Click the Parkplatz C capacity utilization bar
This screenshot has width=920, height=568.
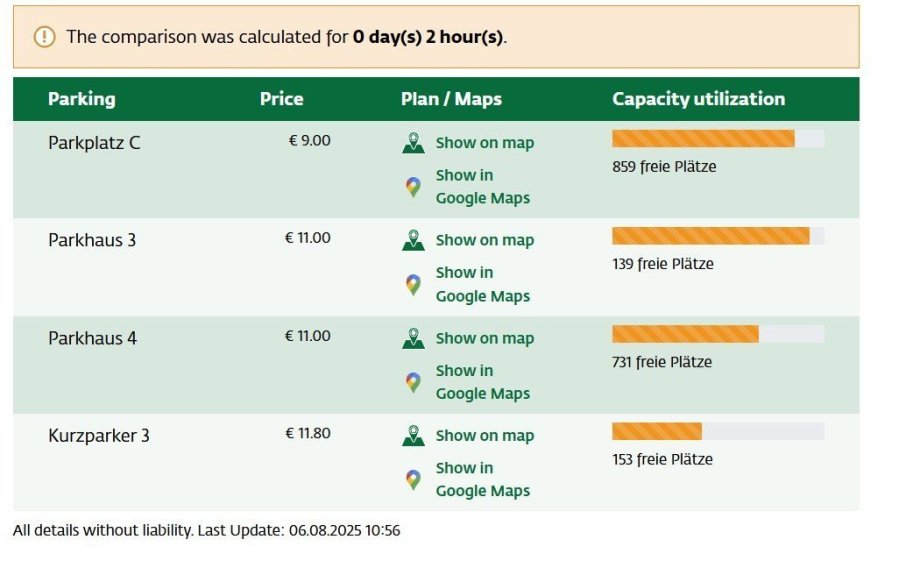717,138
